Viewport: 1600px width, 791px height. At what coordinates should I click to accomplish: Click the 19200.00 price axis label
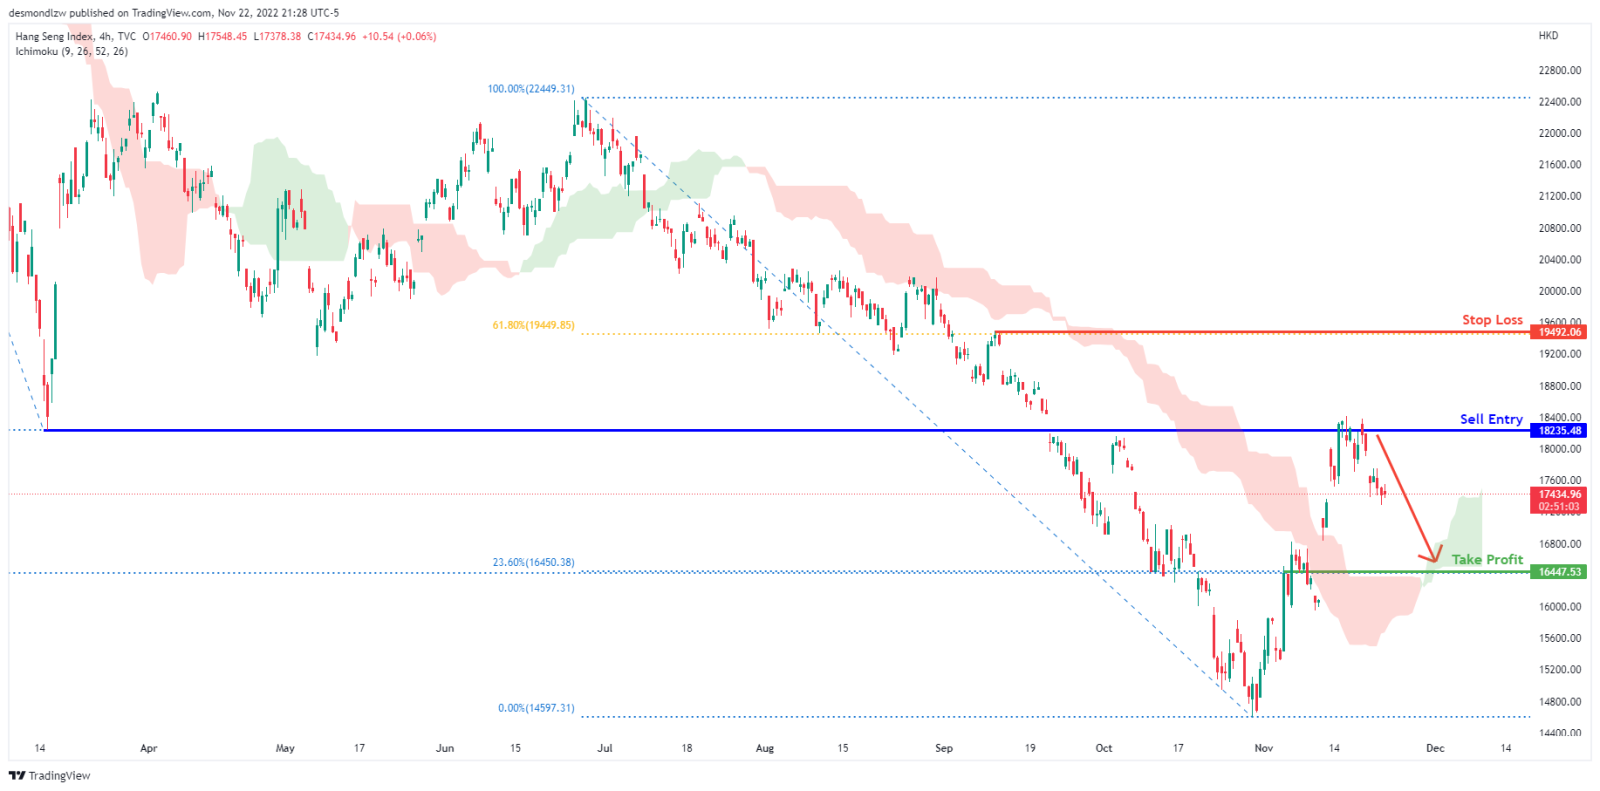[1560, 354]
